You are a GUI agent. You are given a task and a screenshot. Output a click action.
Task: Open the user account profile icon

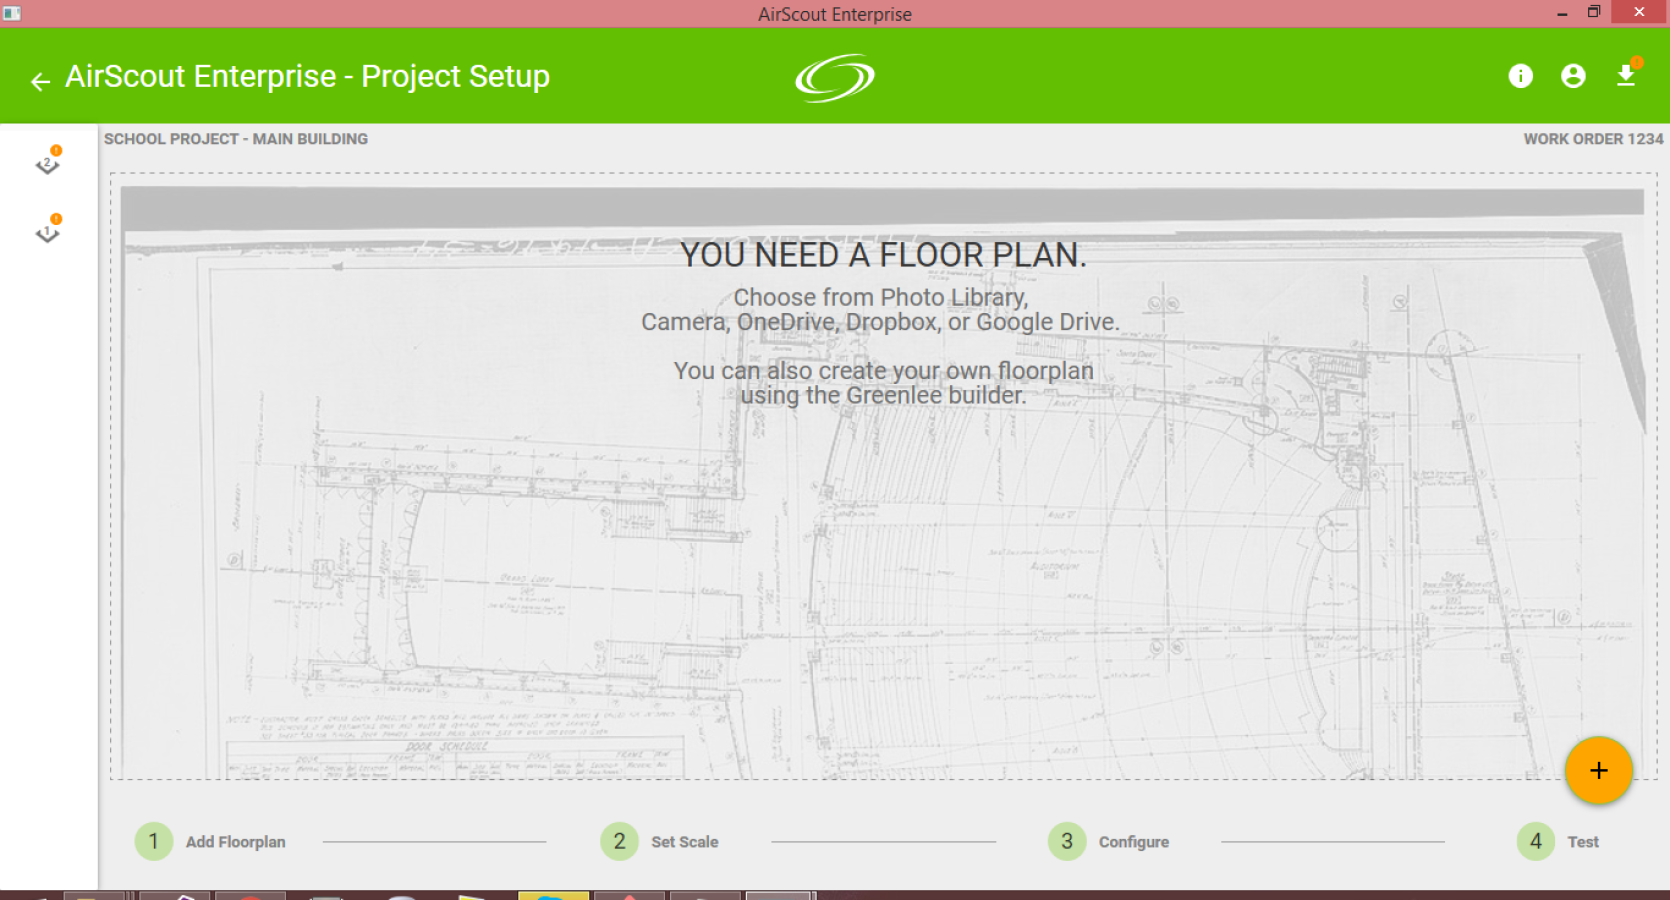(1573, 76)
